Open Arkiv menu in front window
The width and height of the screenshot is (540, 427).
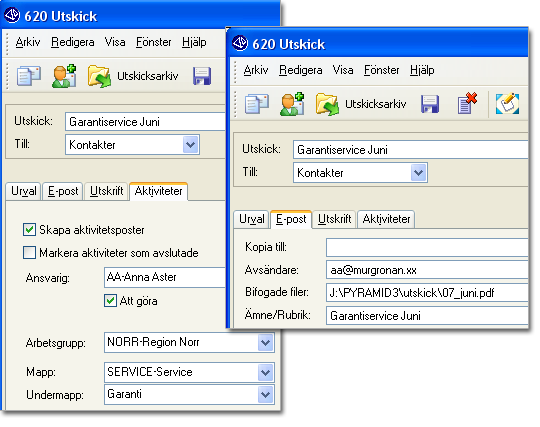click(x=256, y=70)
